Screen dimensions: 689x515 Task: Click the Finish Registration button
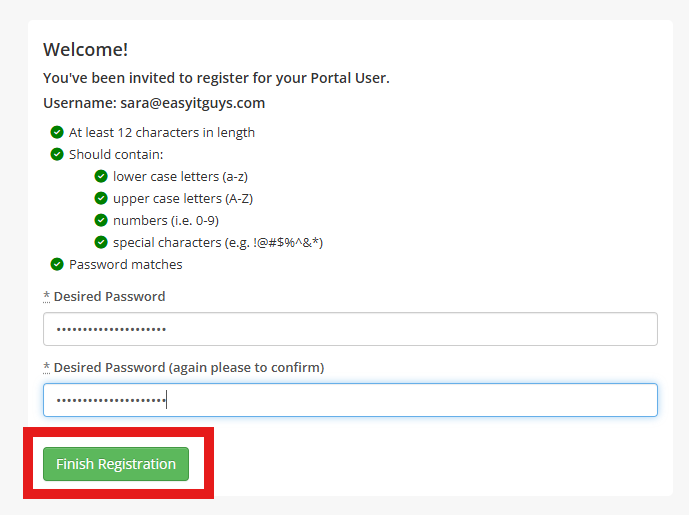[116, 464]
